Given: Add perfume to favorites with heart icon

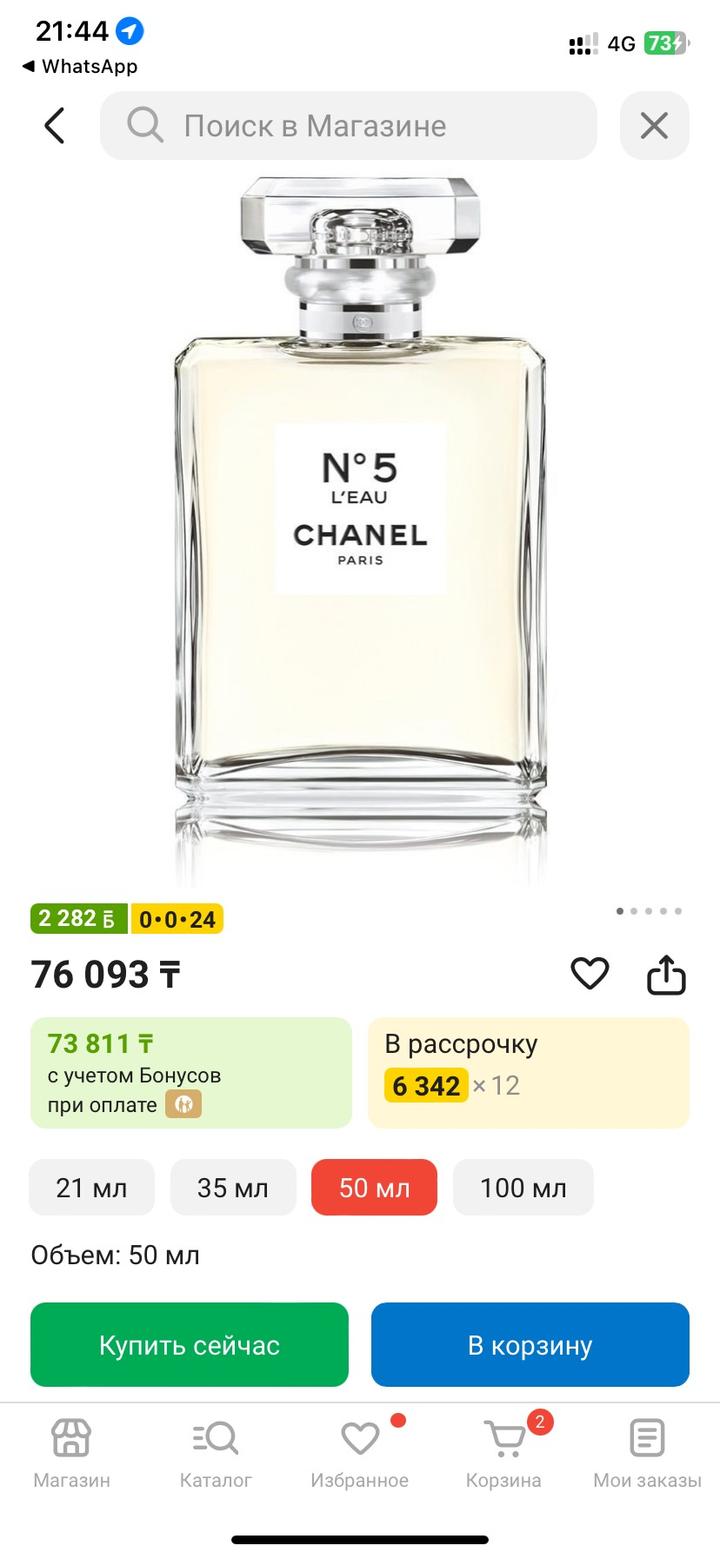Looking at the screenshot, I should pos(590,973).
